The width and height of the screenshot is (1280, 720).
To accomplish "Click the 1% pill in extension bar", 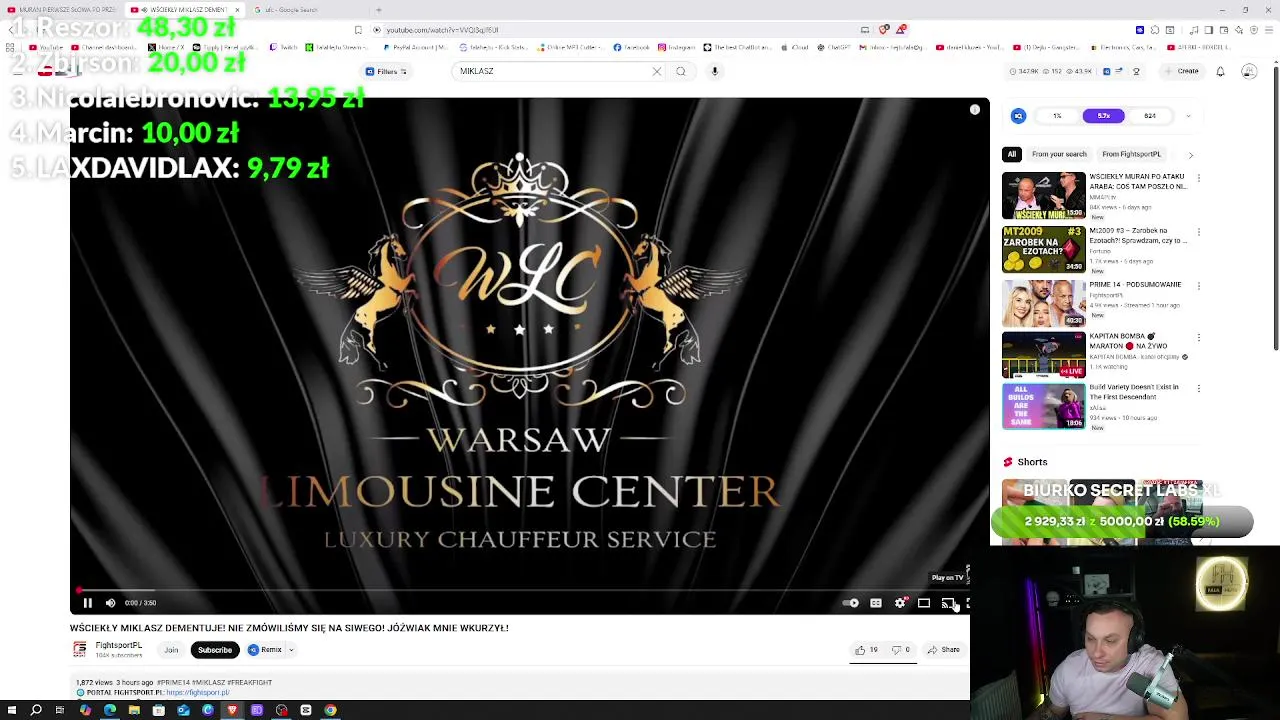I will 1057,116.
